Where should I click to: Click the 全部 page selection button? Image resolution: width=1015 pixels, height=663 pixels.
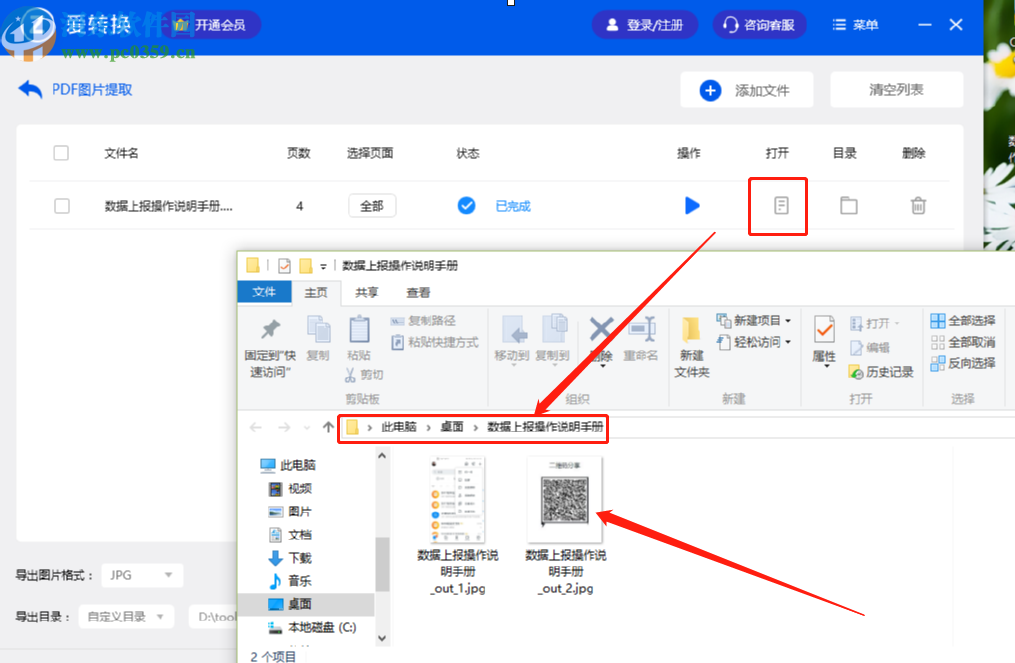pyautogui.click(x=372, y=206)
